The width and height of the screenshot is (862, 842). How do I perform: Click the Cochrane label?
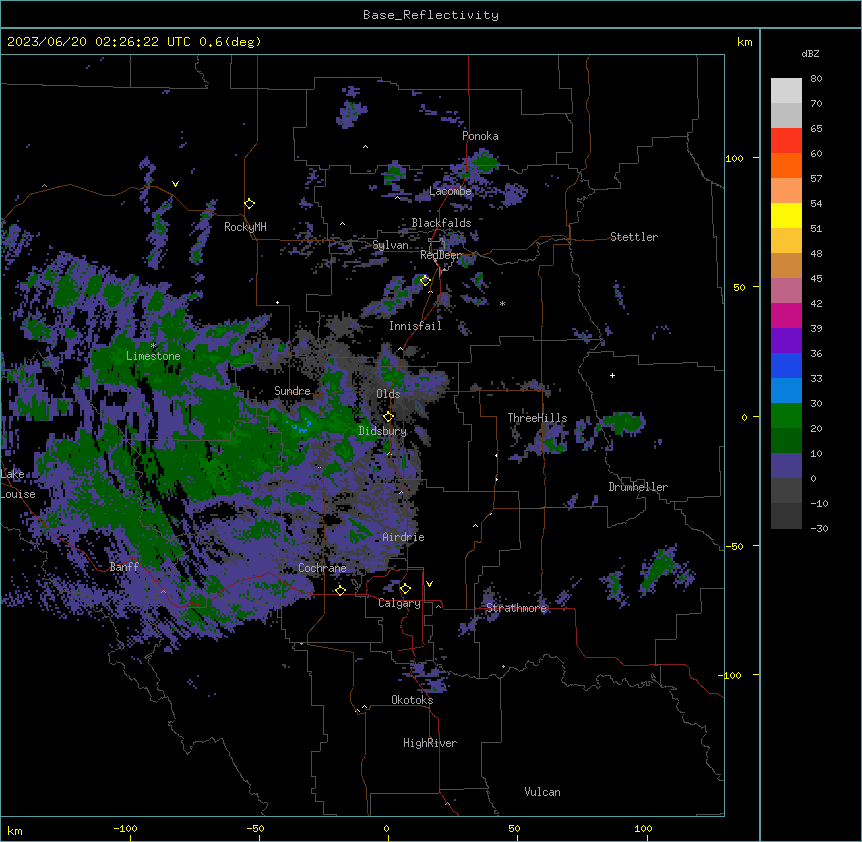point(322,568)
